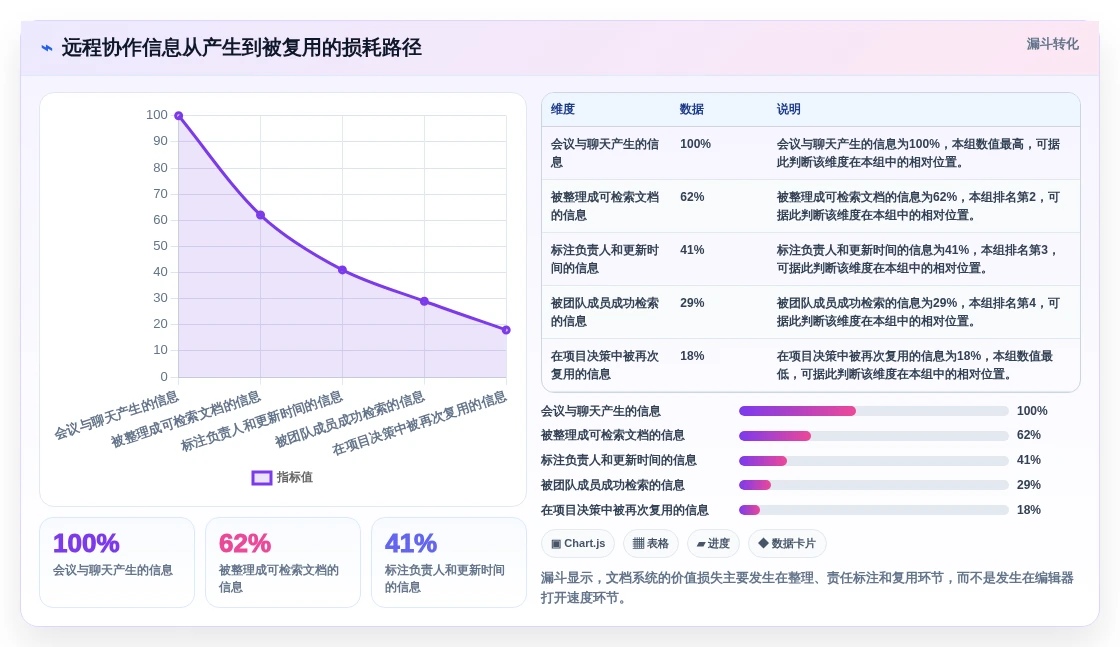1120x647 pixels.
Task: Click the 数据卡片 tag chip
Action: pos(787,543)
